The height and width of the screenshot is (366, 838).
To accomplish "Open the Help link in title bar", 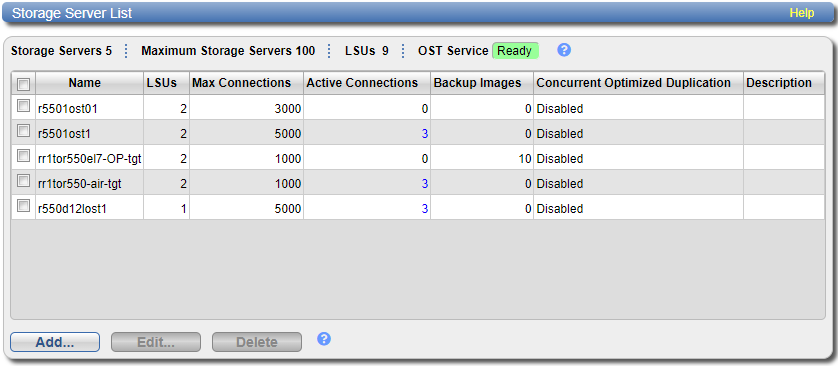I will (x=802, y=13).
